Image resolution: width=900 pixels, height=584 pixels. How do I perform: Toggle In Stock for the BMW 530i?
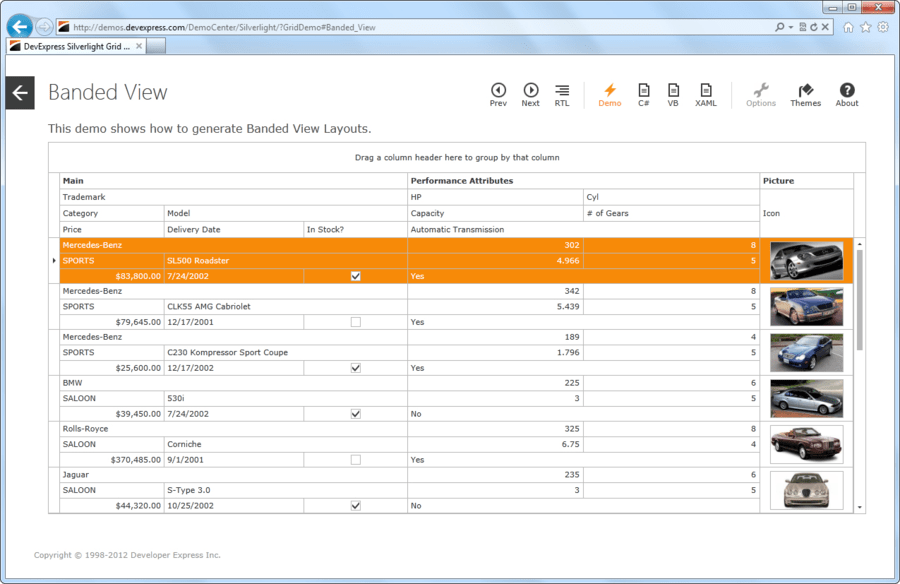[x=355, y=413]
